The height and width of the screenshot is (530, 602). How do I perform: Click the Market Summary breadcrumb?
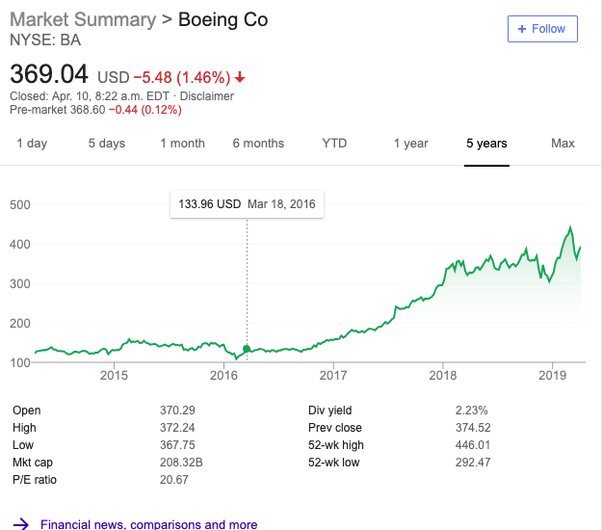[x=82, y=20]
